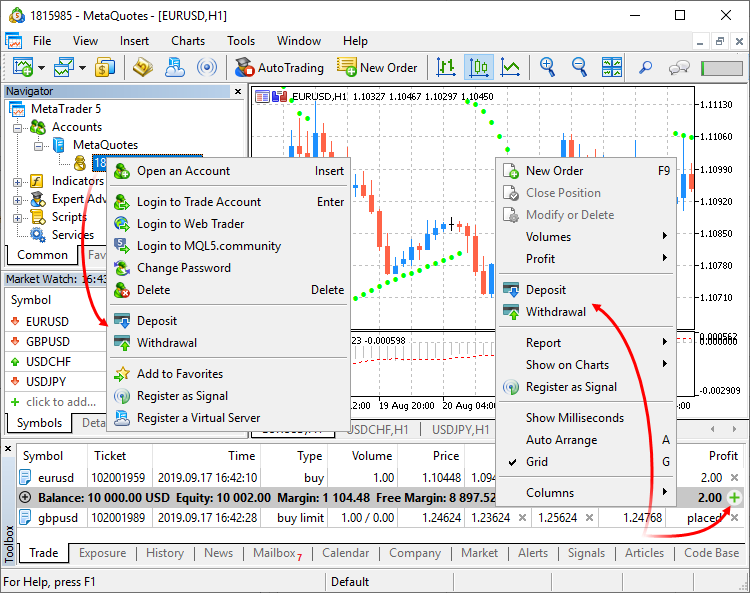Image resolution: width=750 pixels, height=593 pixels.
Task: Click the search icon in toolbar
Action: [645, 68]
